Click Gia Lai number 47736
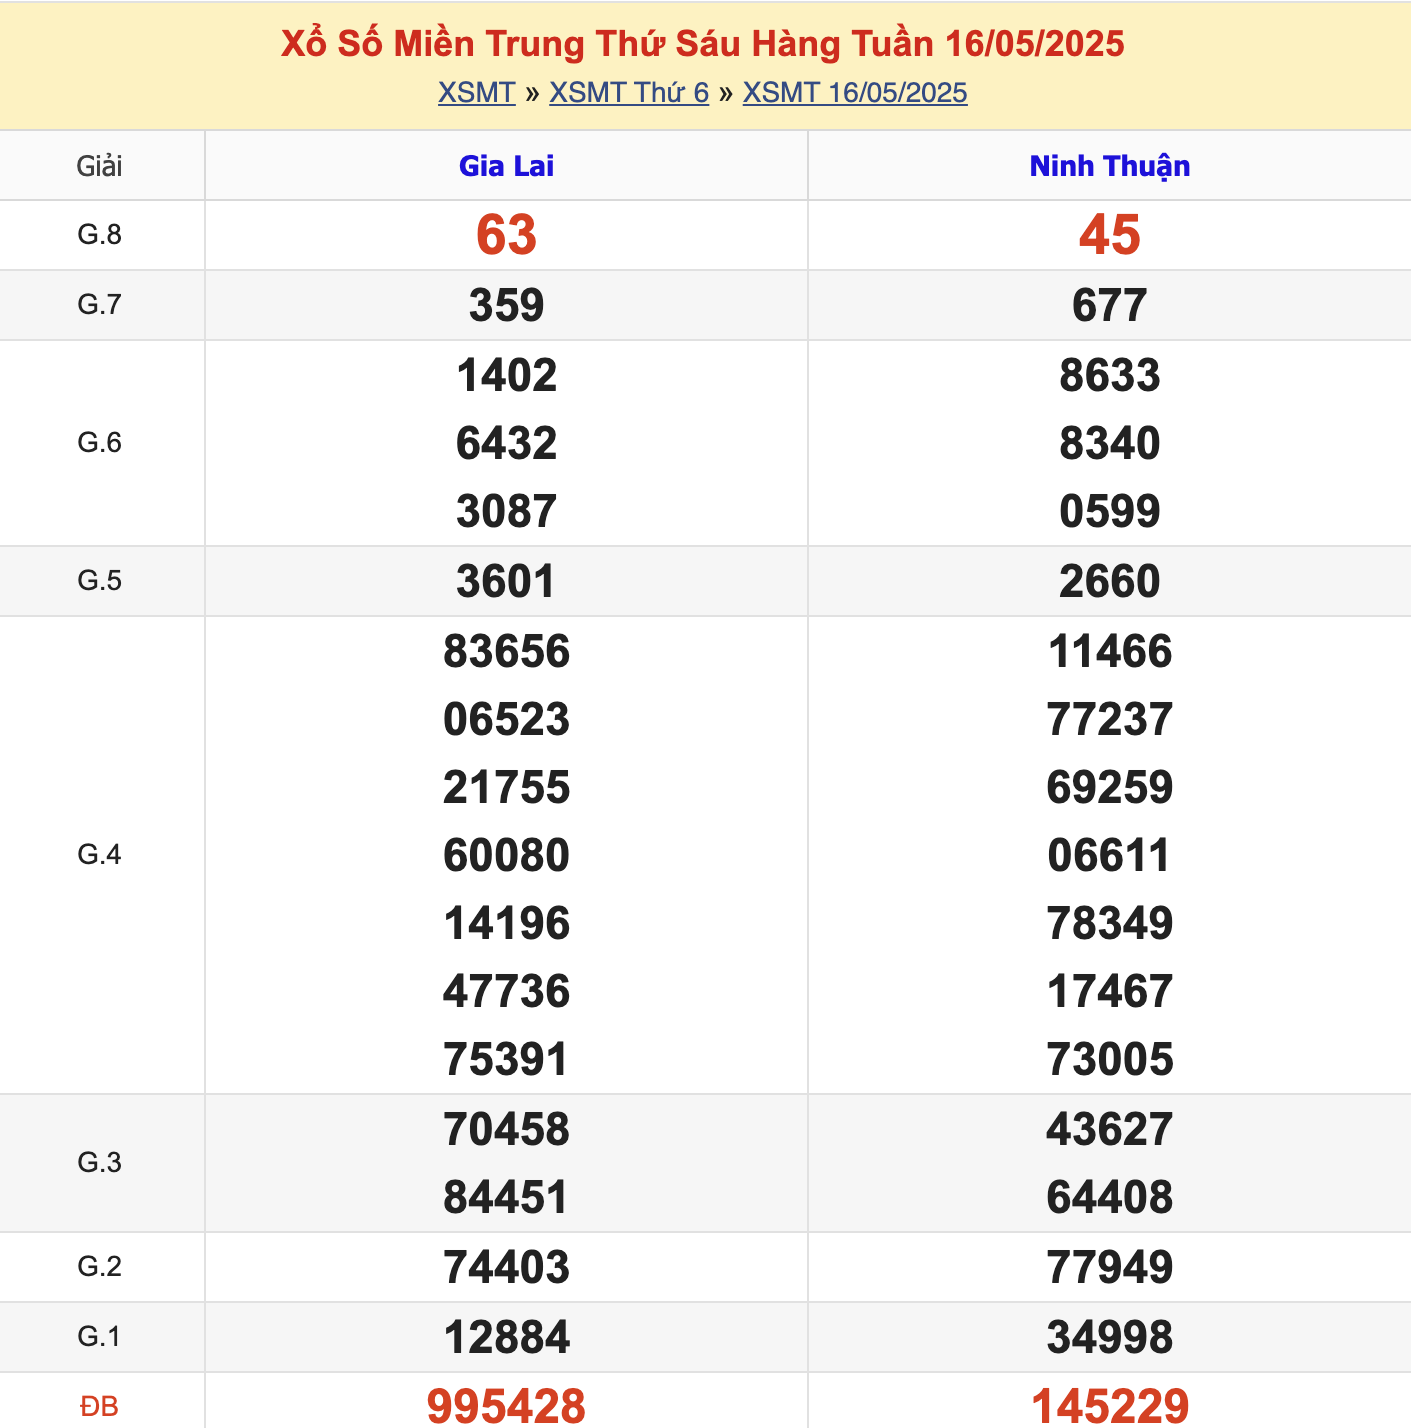This screenshot has height=1428, width=1411. pos(506,991)
